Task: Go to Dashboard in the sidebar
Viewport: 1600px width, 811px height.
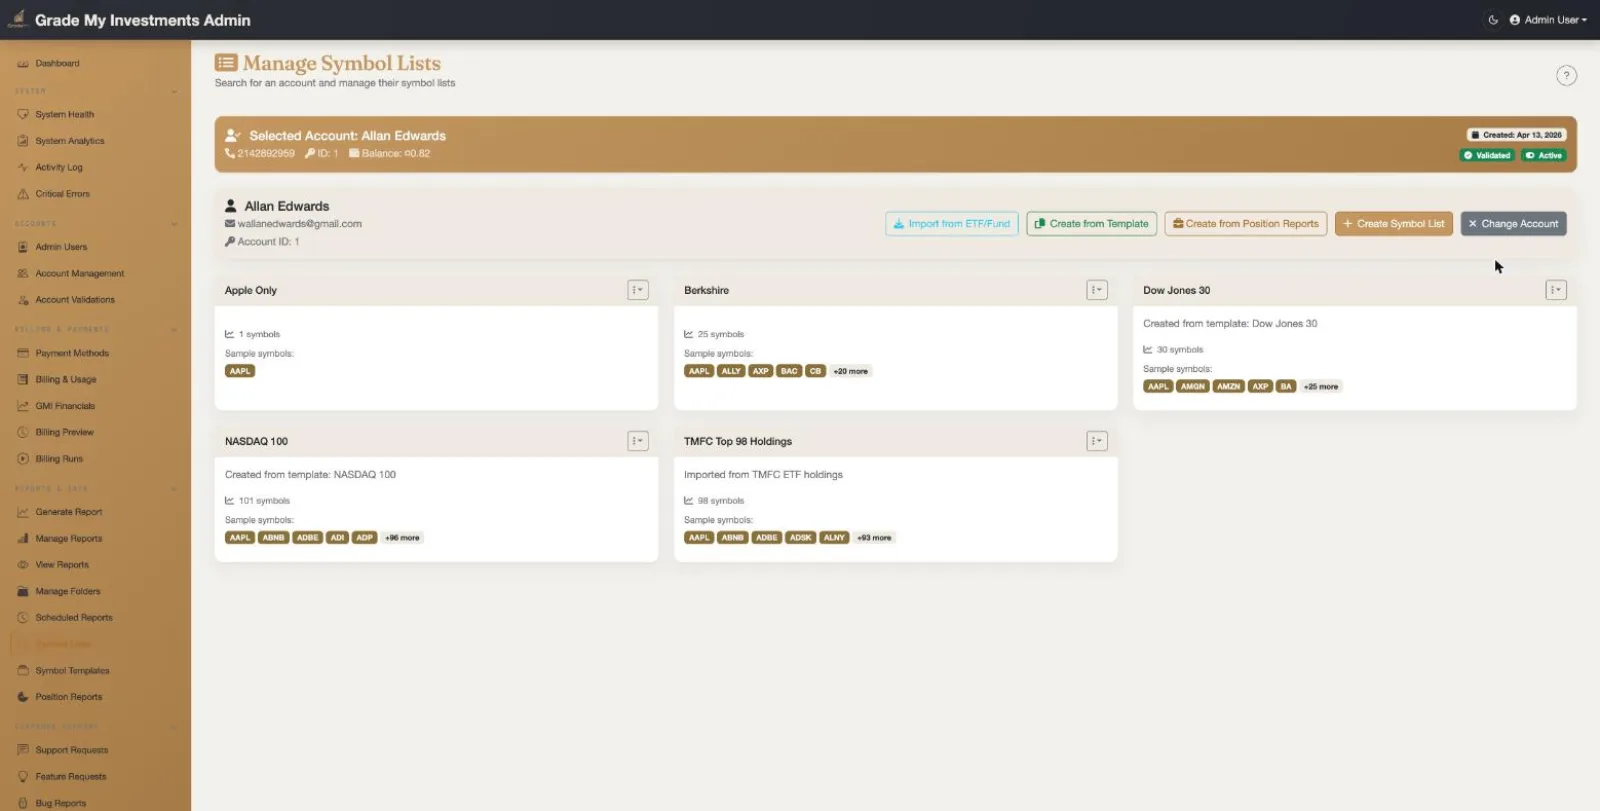Action: (x=57, y=63)
